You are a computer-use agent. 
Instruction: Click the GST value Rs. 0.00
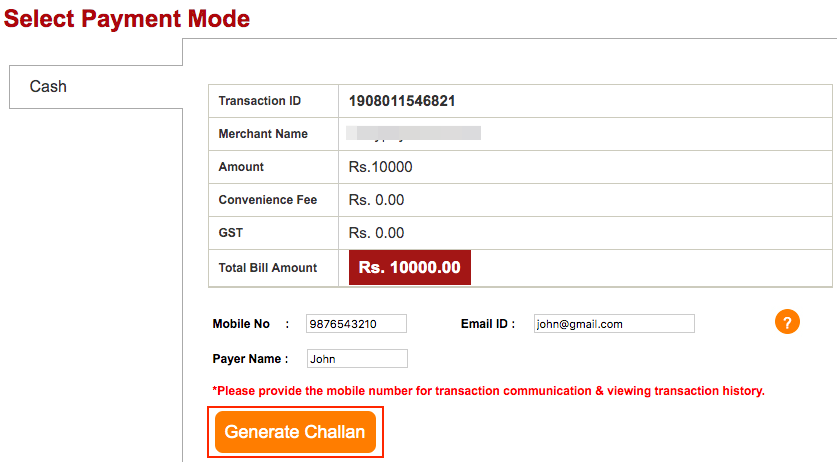(376, 233)
